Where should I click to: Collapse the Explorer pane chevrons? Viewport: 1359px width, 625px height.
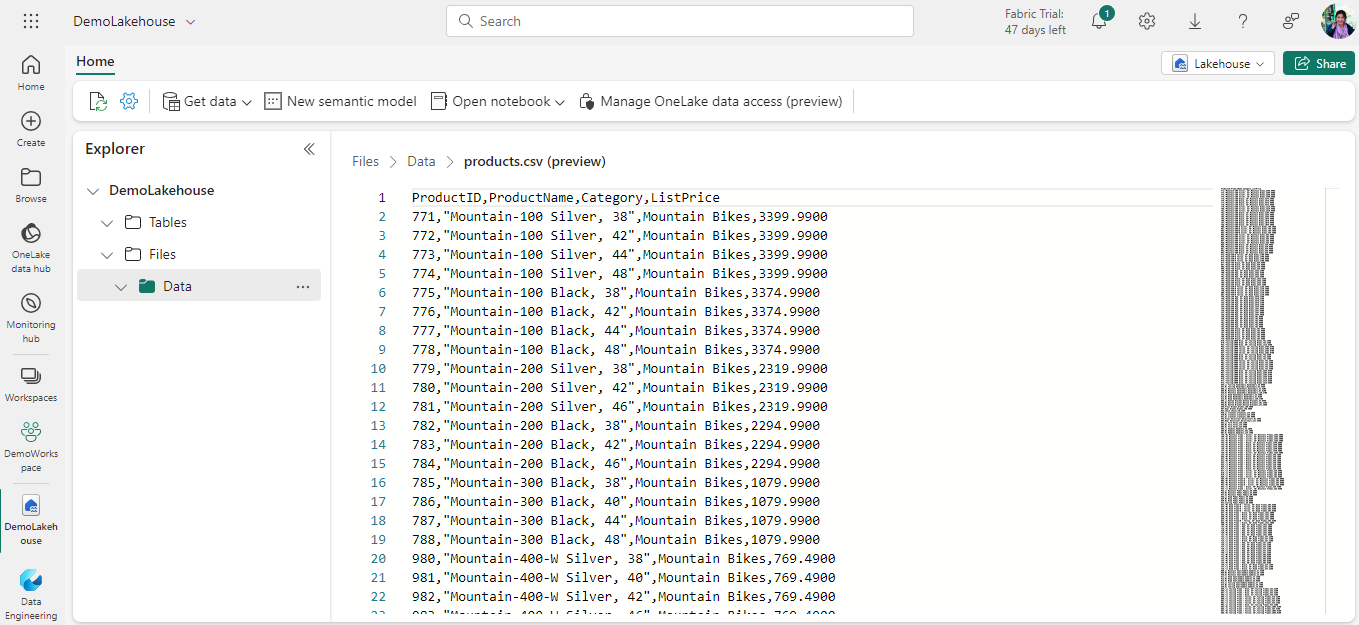[309, 149]
